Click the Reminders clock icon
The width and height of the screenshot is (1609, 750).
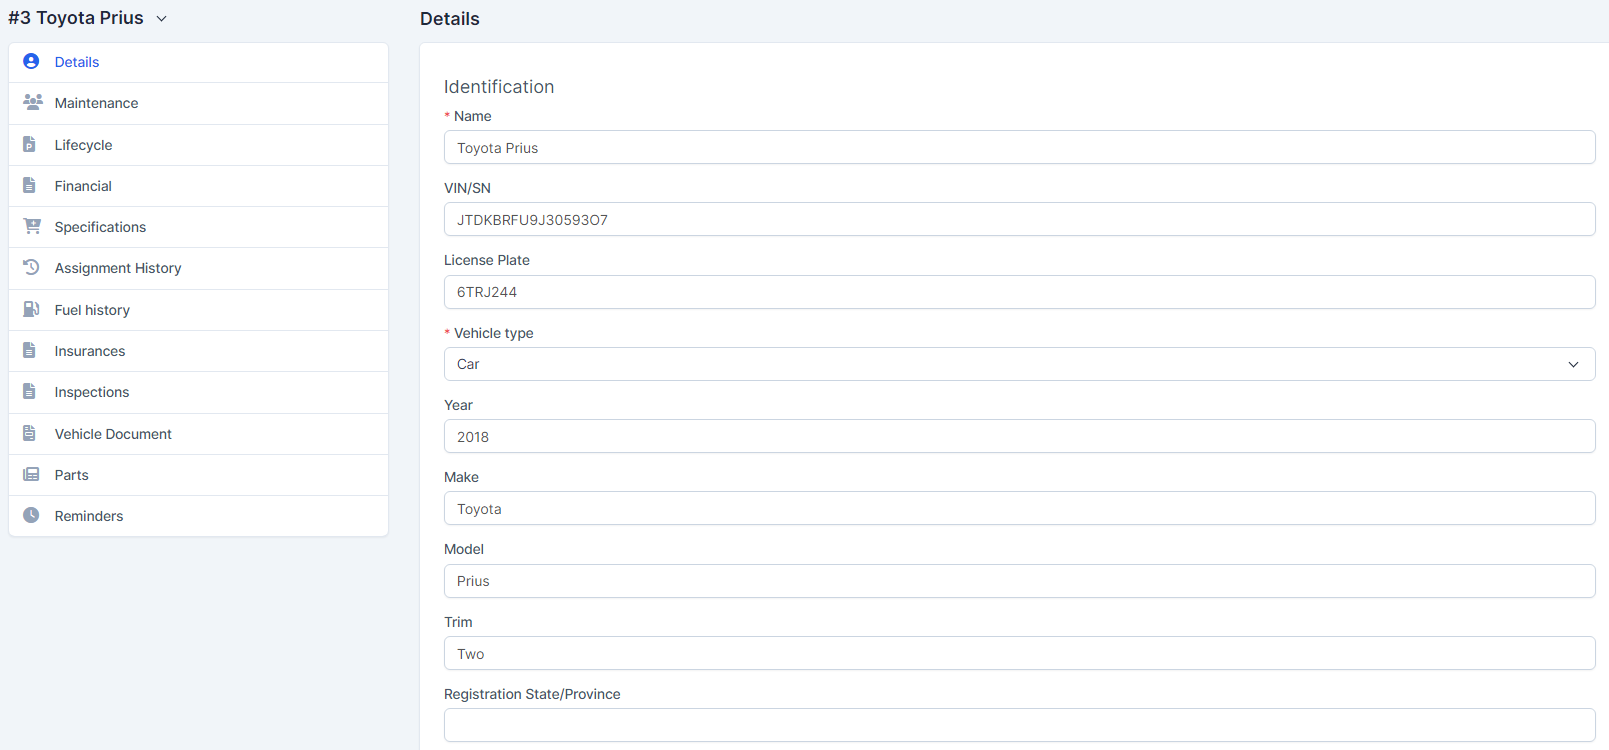(x=31, y=516)
